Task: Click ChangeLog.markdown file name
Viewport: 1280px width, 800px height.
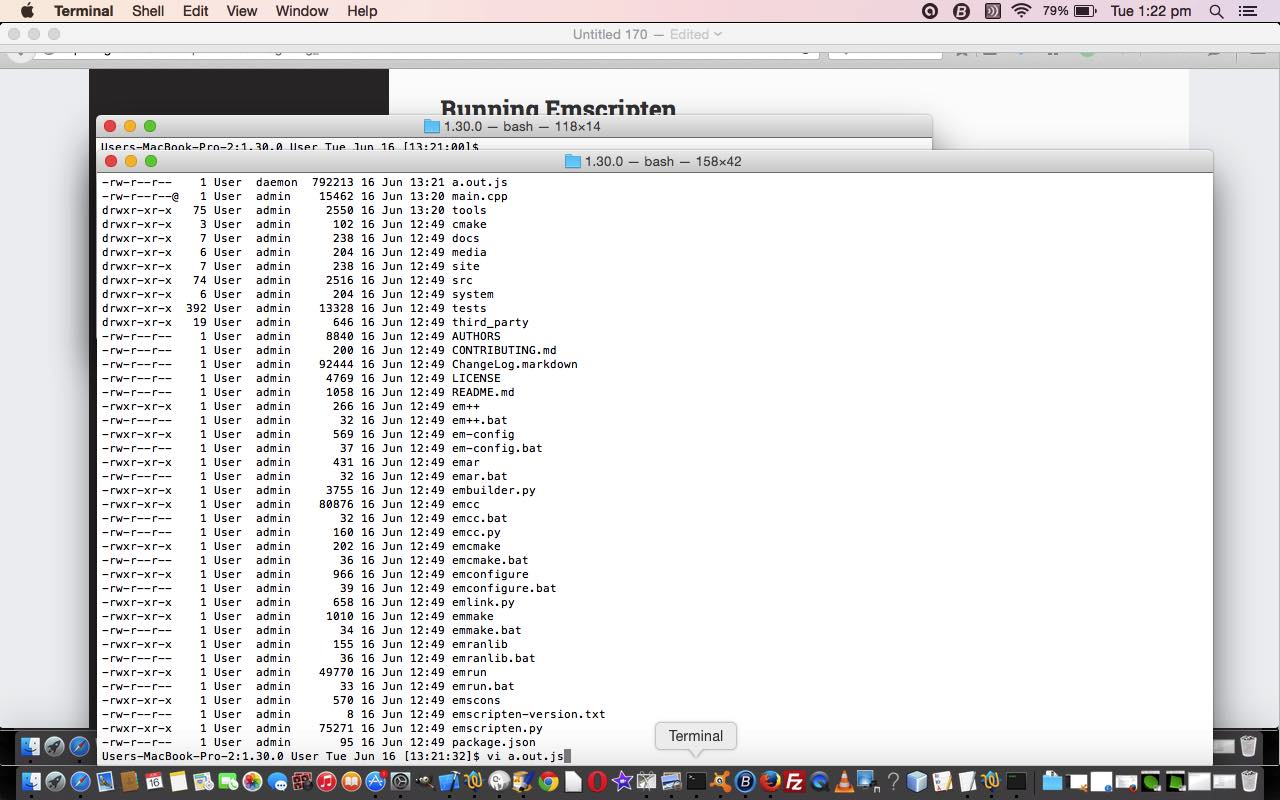Action: 515,364
